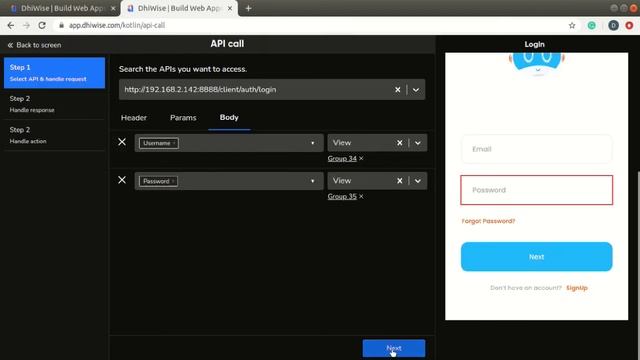
Task: Delete the Username body row
Action: click(122, 142)
